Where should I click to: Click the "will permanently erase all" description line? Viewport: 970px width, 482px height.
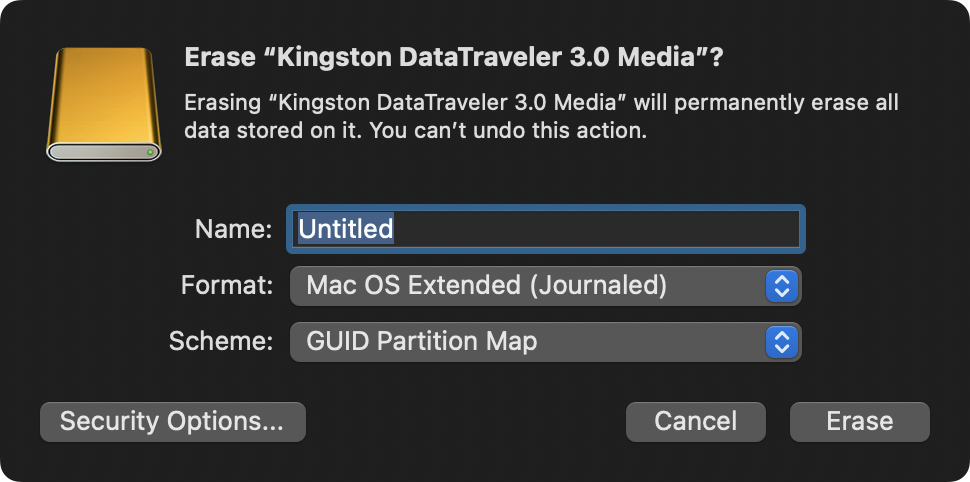[766, 103]
